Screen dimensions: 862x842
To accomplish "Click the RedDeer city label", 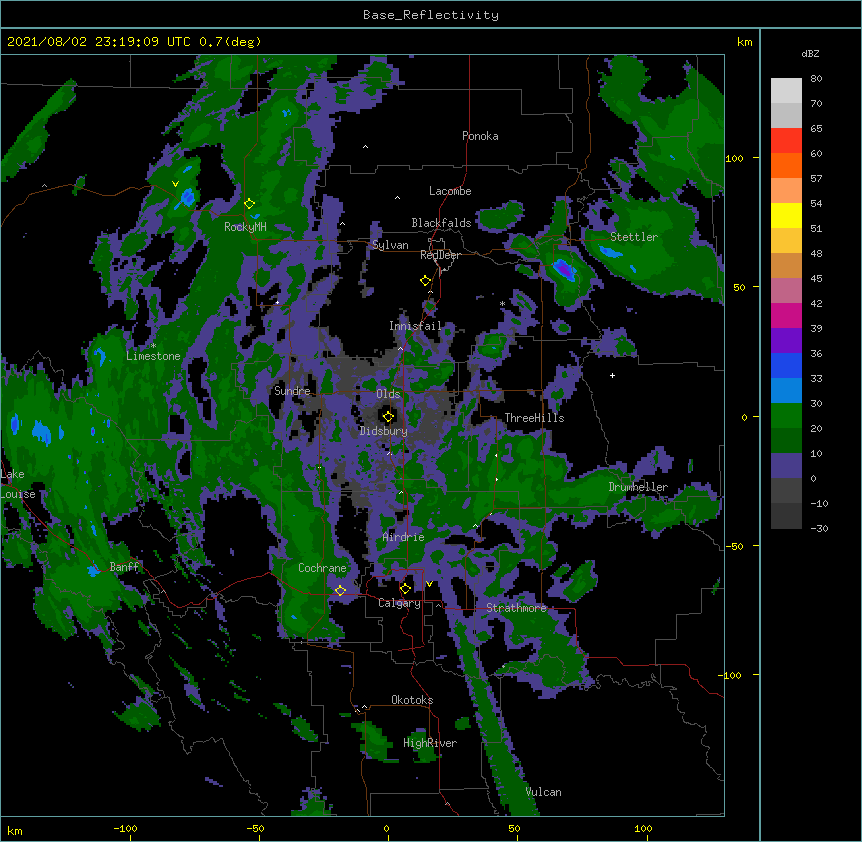I will [x=440, y=255].
